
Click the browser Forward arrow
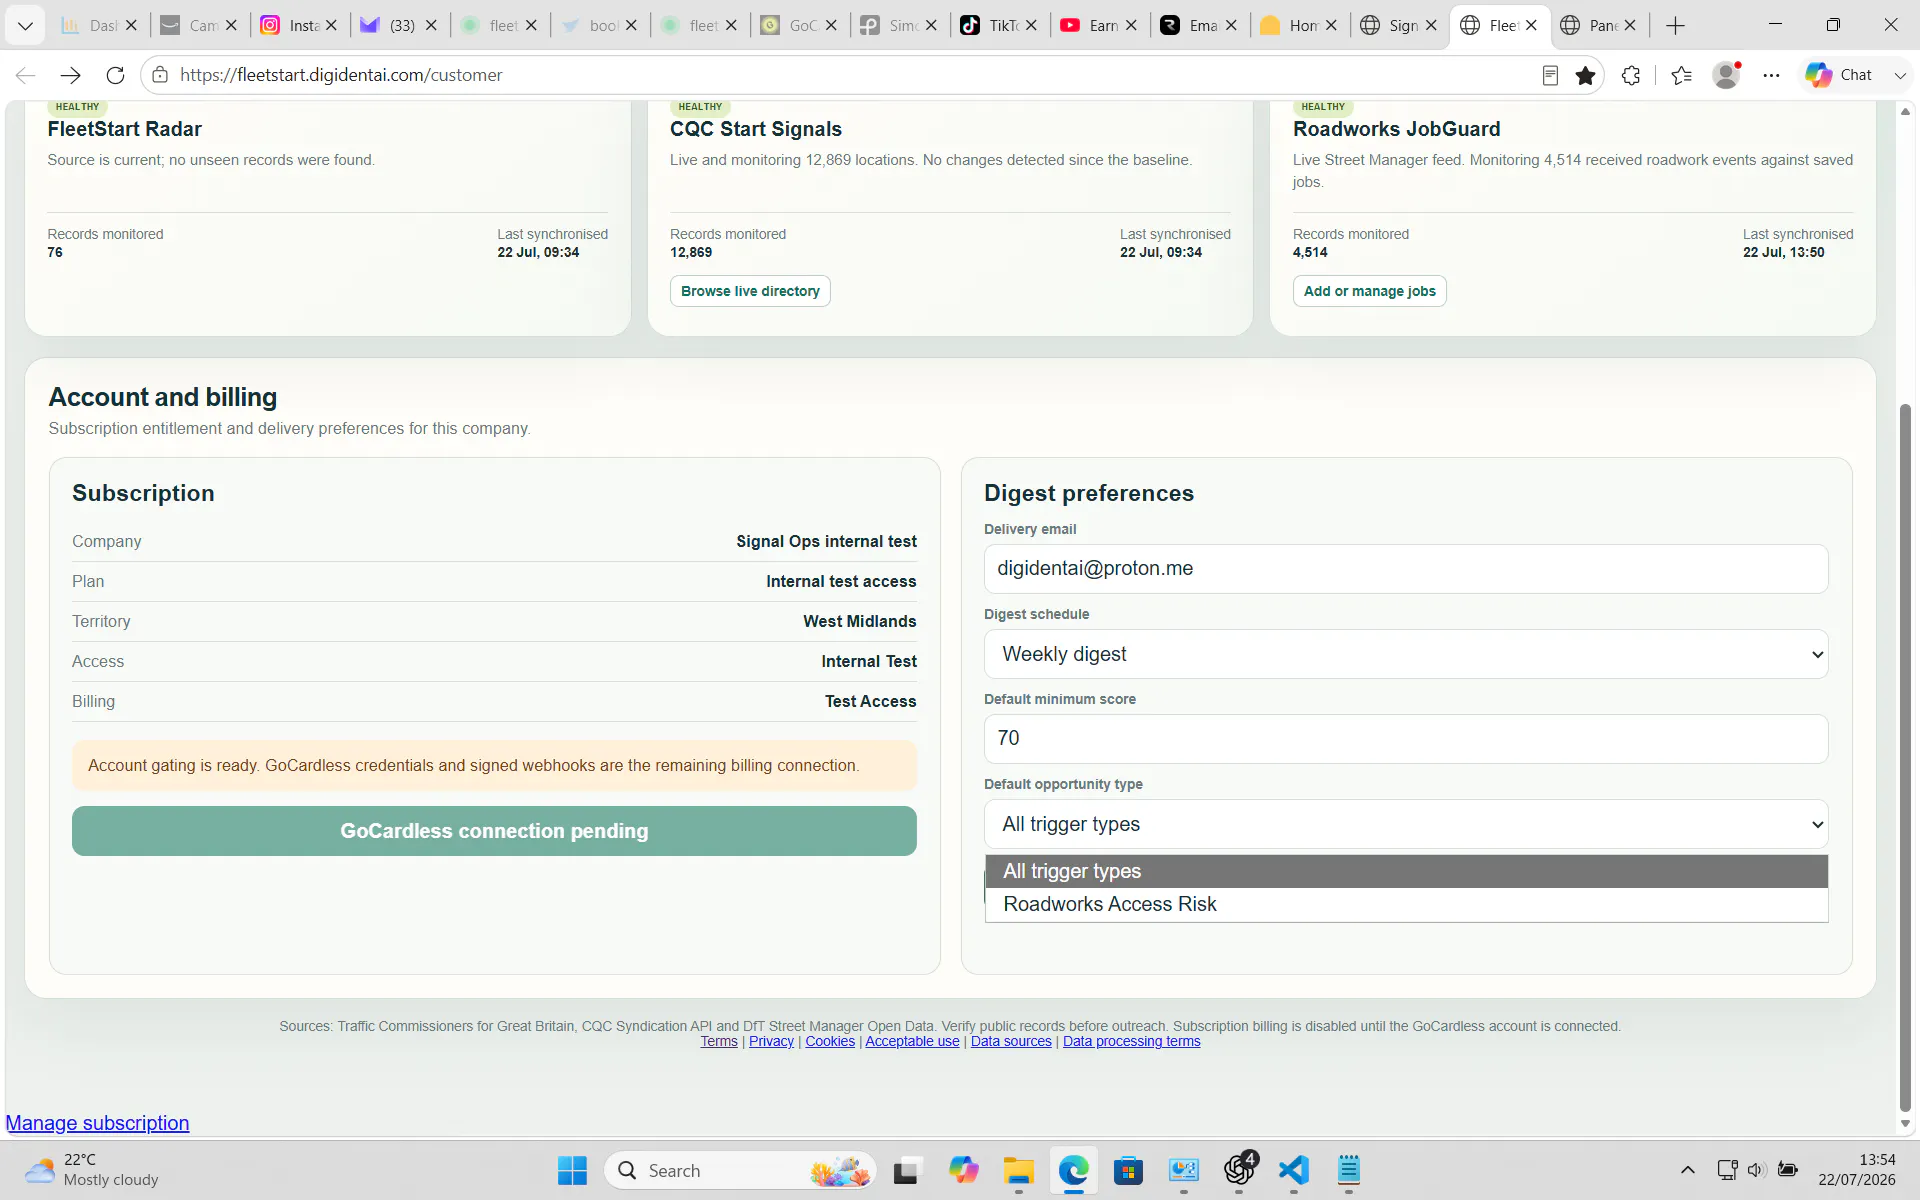[x=70, y=75]
